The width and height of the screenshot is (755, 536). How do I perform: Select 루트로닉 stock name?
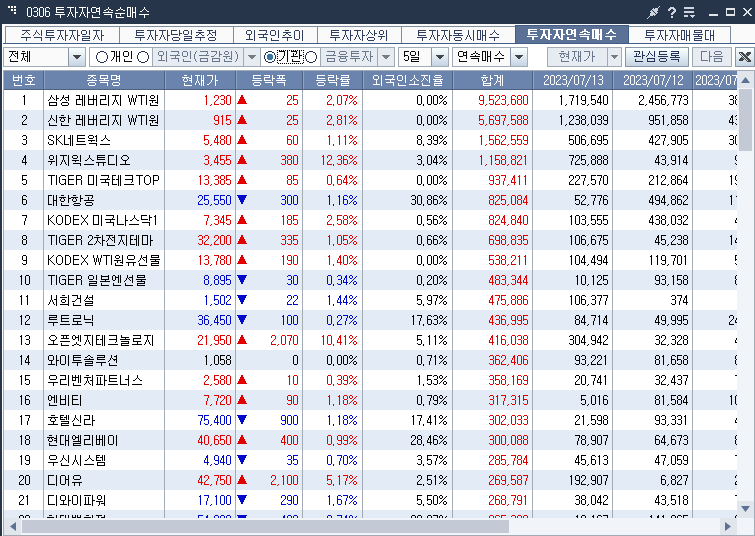click(x=71, y=320)
